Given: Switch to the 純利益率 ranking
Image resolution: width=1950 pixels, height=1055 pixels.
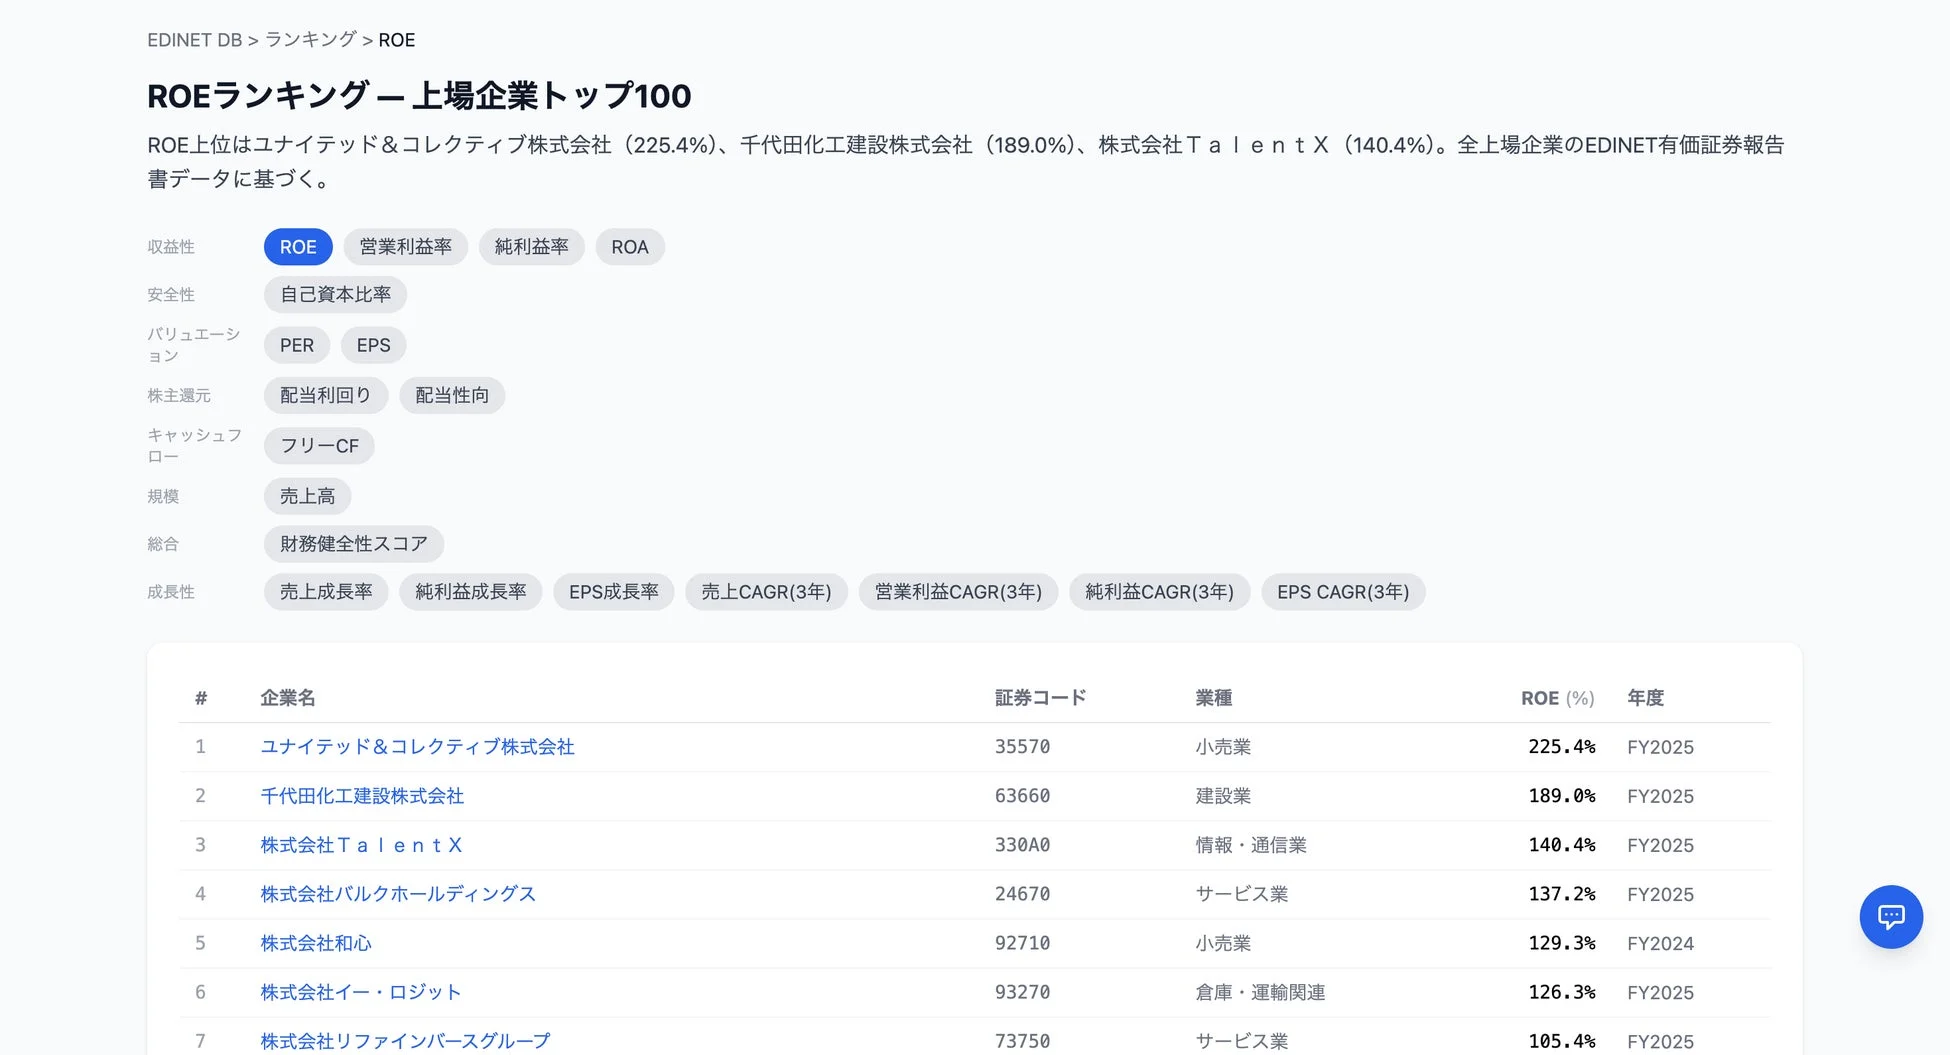Looking at the screenshot, I should 531,246.
